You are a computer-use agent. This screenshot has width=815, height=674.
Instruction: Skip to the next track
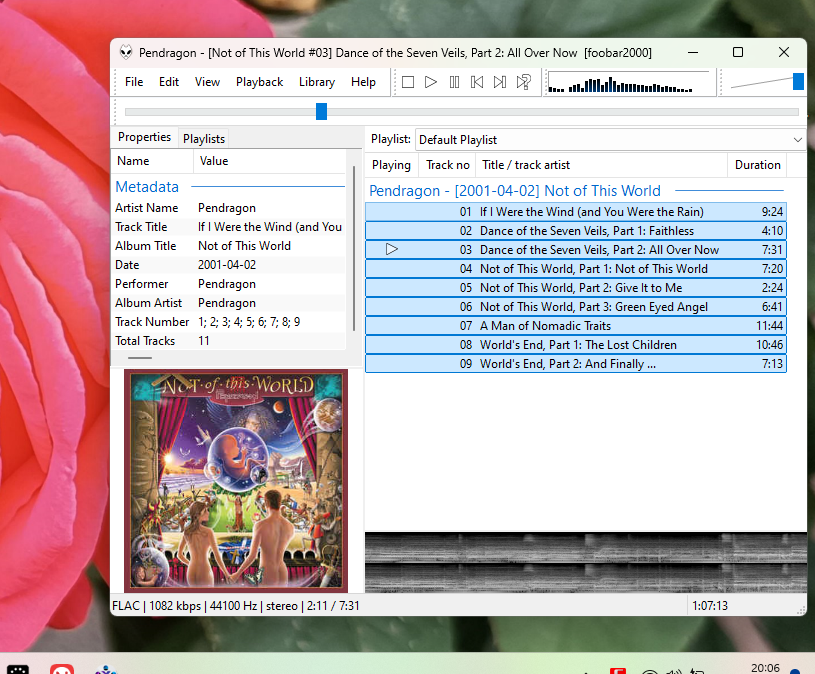pos(500,82)
